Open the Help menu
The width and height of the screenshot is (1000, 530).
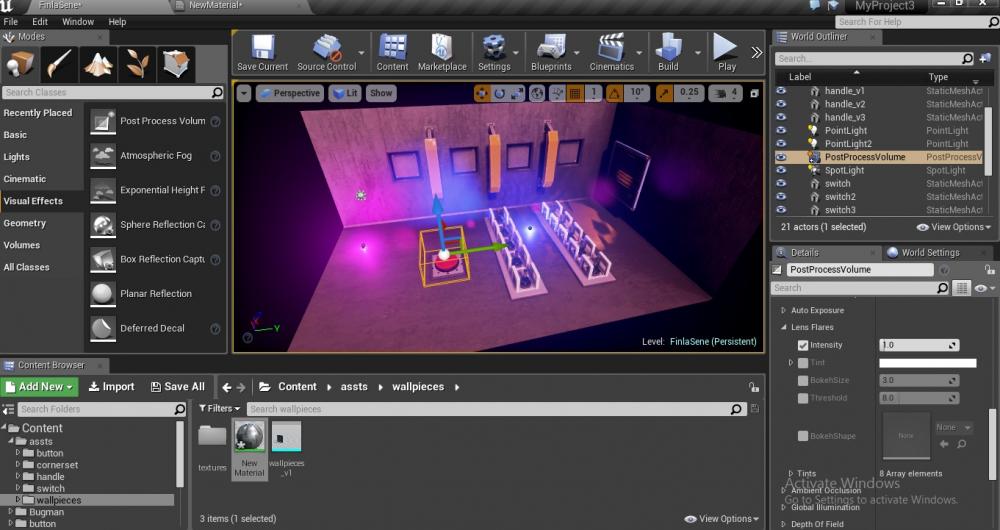tap(117, 22)
